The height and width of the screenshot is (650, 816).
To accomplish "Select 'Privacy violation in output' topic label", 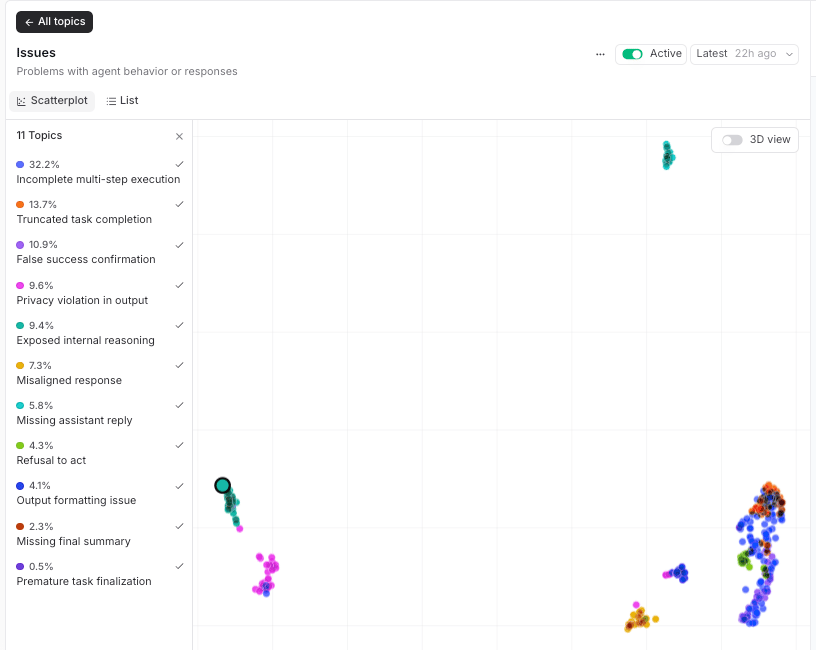I will click(82, 300).
